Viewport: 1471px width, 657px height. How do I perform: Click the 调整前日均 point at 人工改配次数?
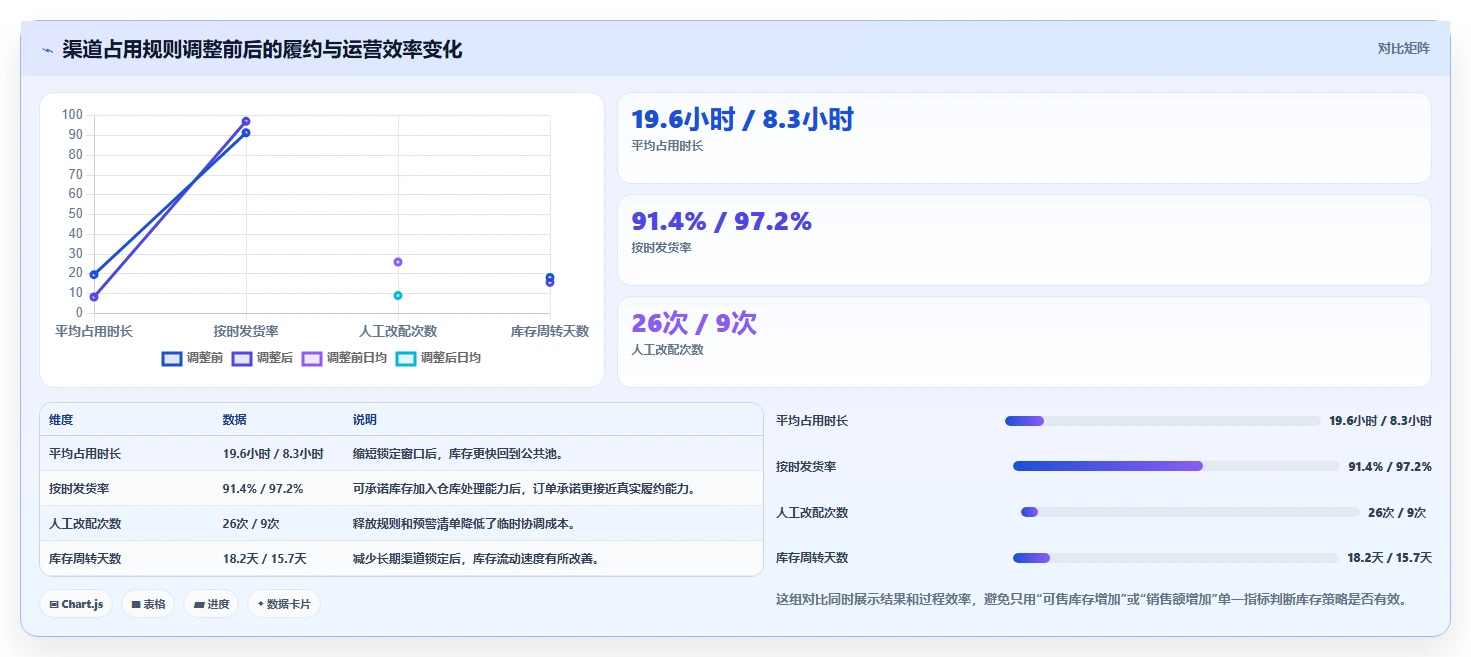398,262
